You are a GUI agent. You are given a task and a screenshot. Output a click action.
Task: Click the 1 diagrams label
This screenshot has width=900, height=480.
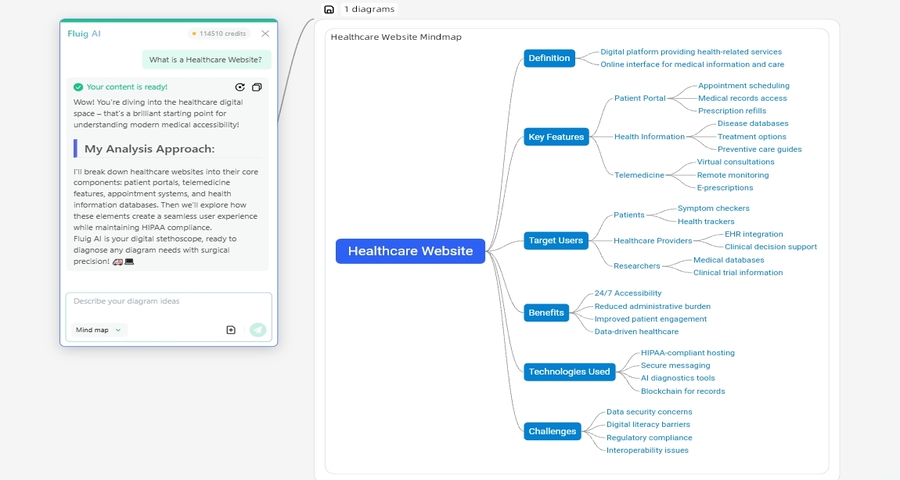369,9
